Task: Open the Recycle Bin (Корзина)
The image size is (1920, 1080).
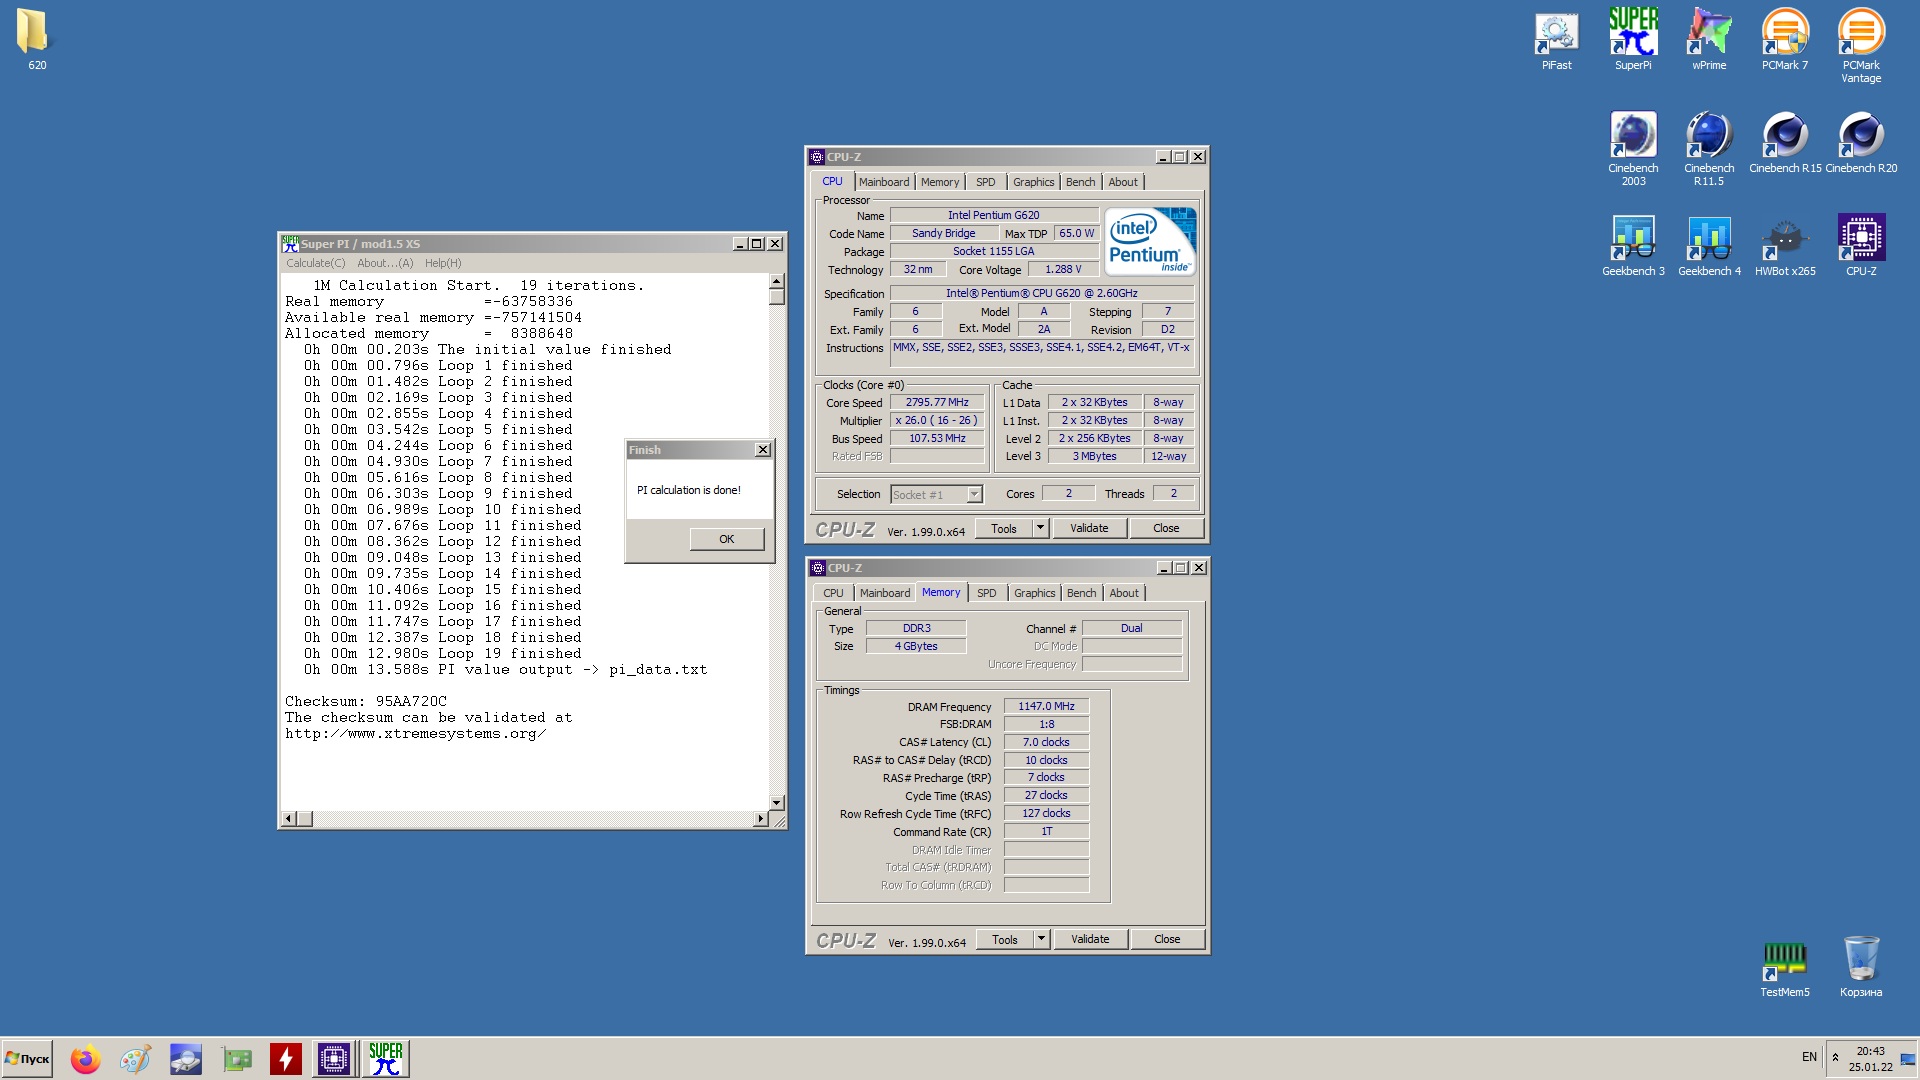Action: [1861, 966]
